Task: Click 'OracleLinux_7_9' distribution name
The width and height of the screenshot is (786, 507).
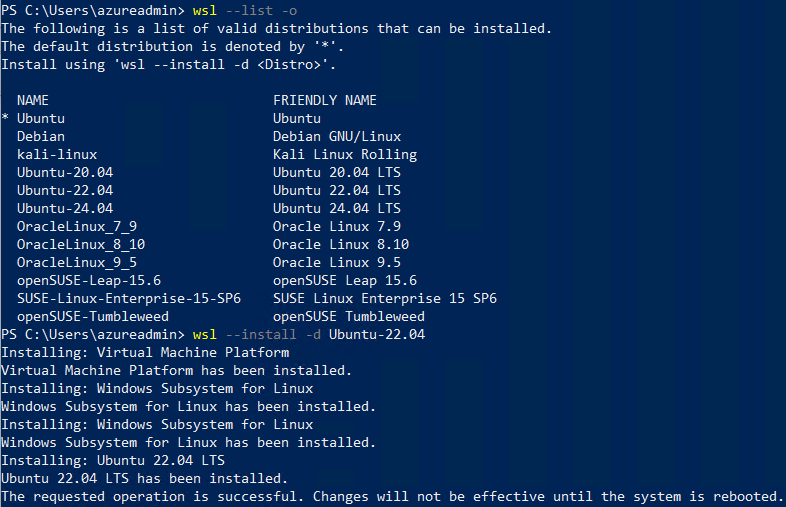Action: [77, 226]
